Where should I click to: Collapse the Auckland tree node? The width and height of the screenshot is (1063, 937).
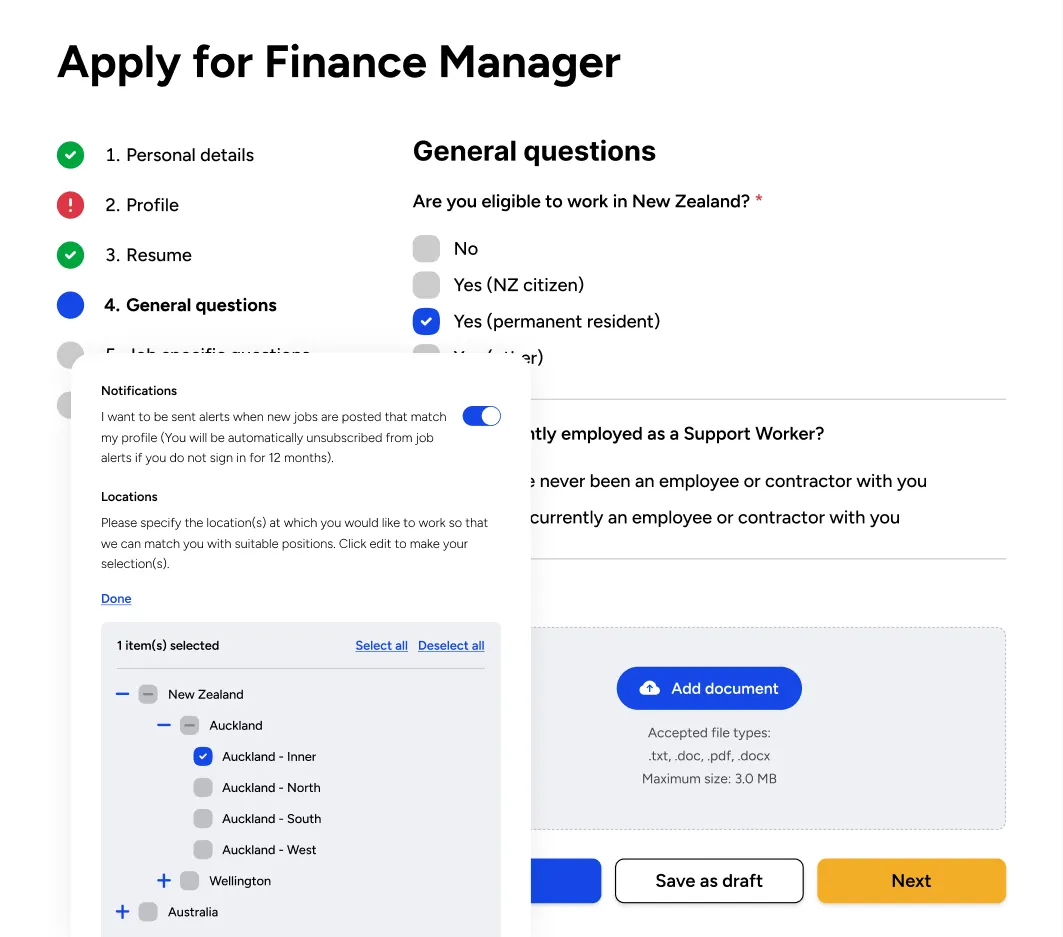pos(164,725)
